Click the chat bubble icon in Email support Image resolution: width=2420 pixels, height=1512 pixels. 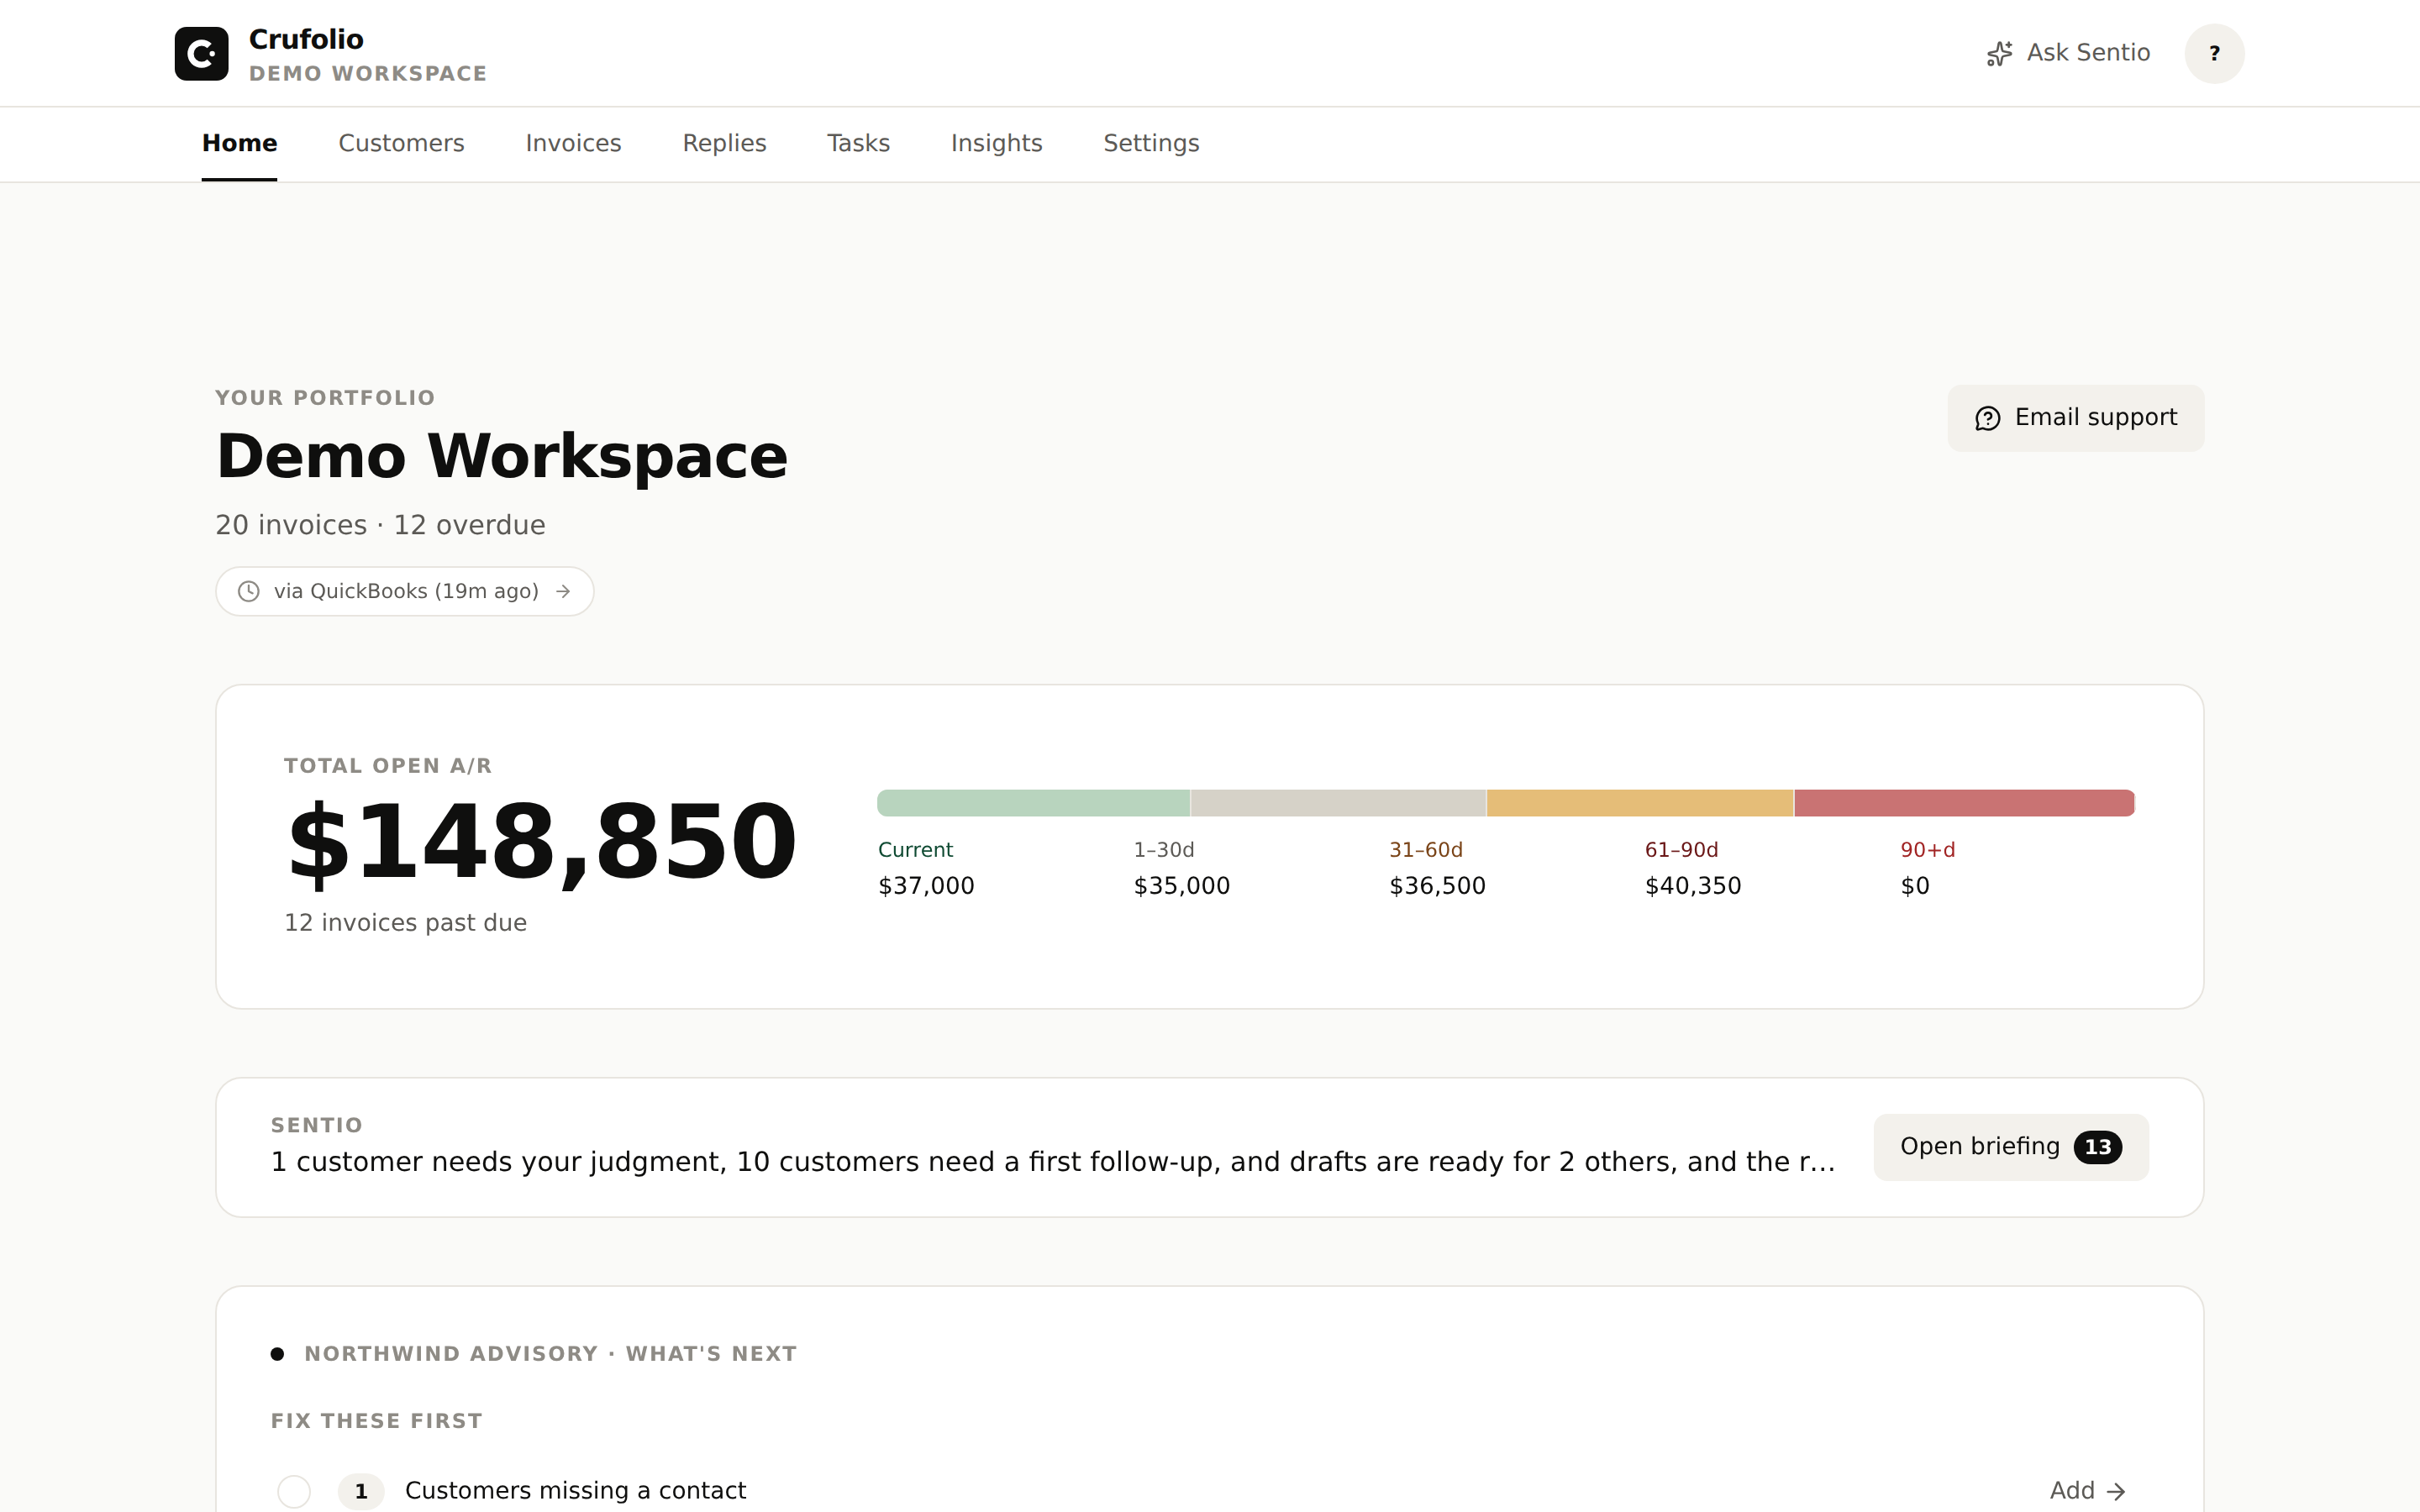coord(1987,418)
